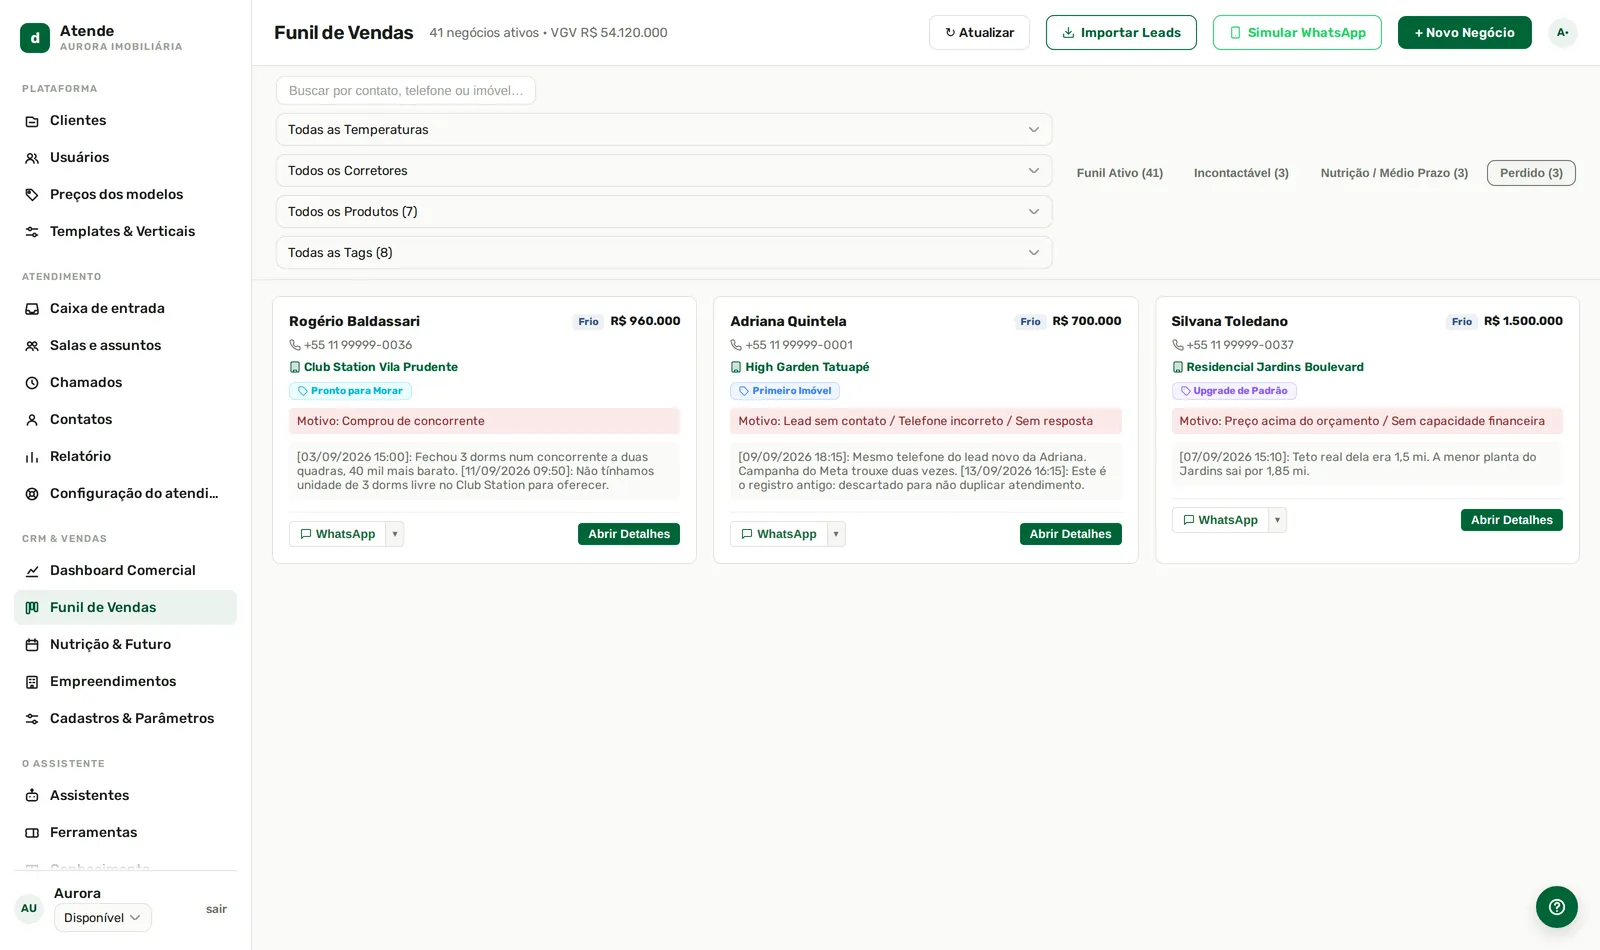Create a deal with Novo Negócio
Image resolution: width=1600 pixels, height=950 pixels.
1465,33
